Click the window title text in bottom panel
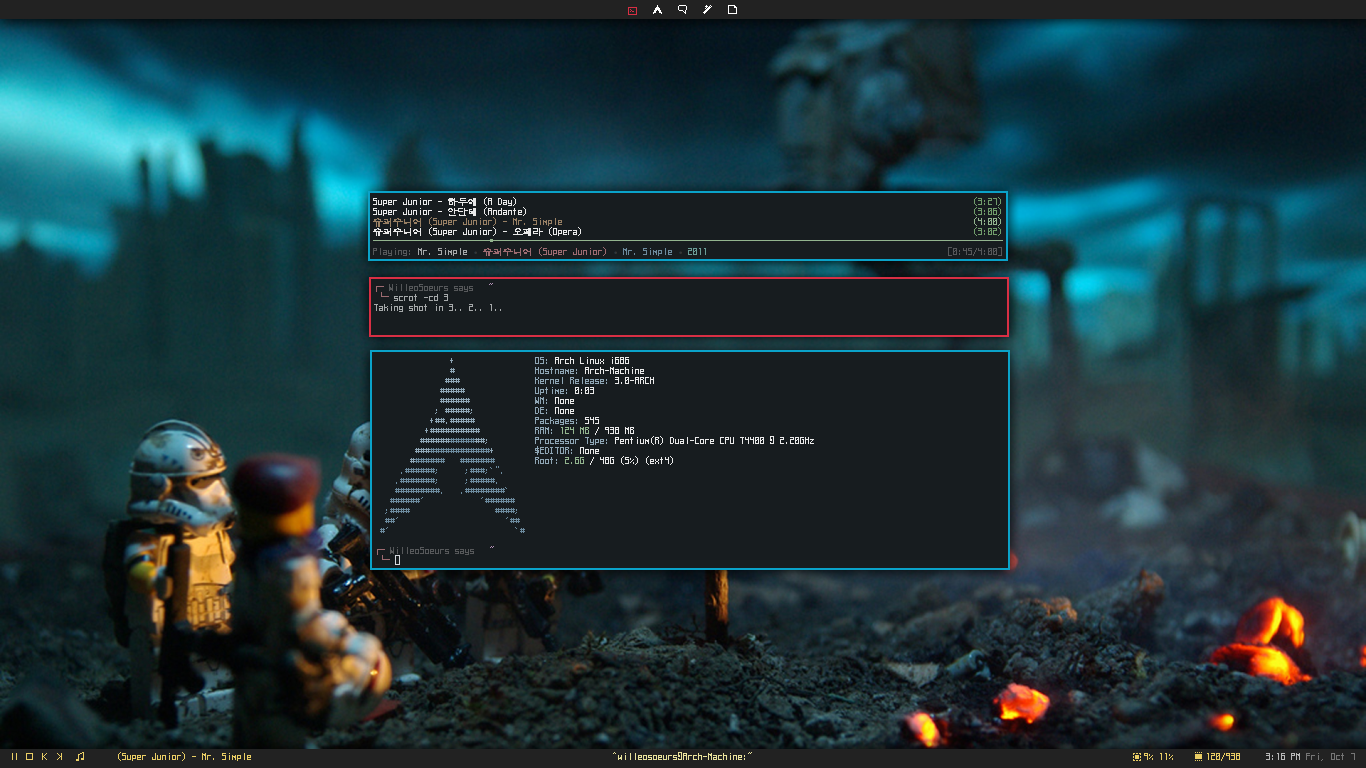 point(682,757)
